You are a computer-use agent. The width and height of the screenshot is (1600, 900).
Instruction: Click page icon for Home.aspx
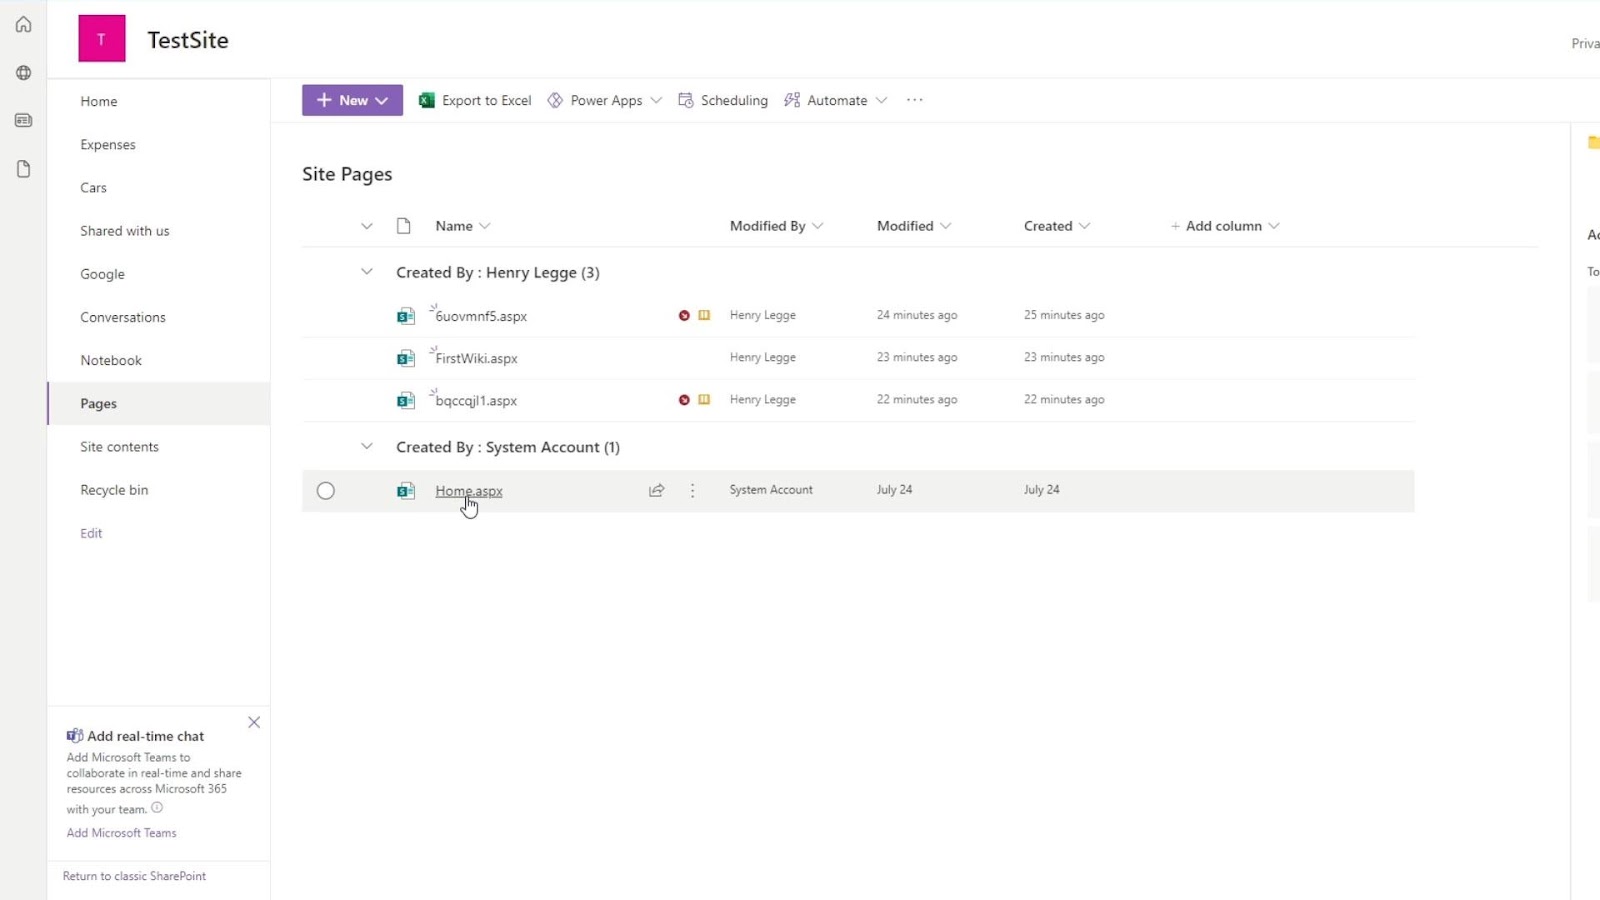pos(405,490)
